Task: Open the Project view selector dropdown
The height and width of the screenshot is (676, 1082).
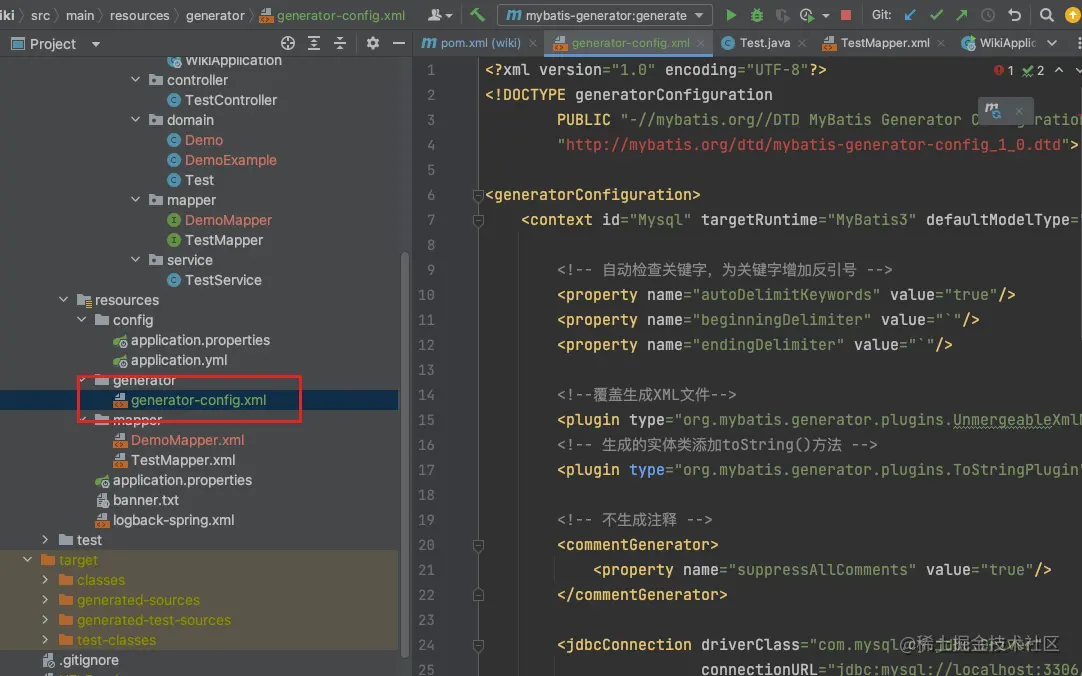Action: click(96, 44)
